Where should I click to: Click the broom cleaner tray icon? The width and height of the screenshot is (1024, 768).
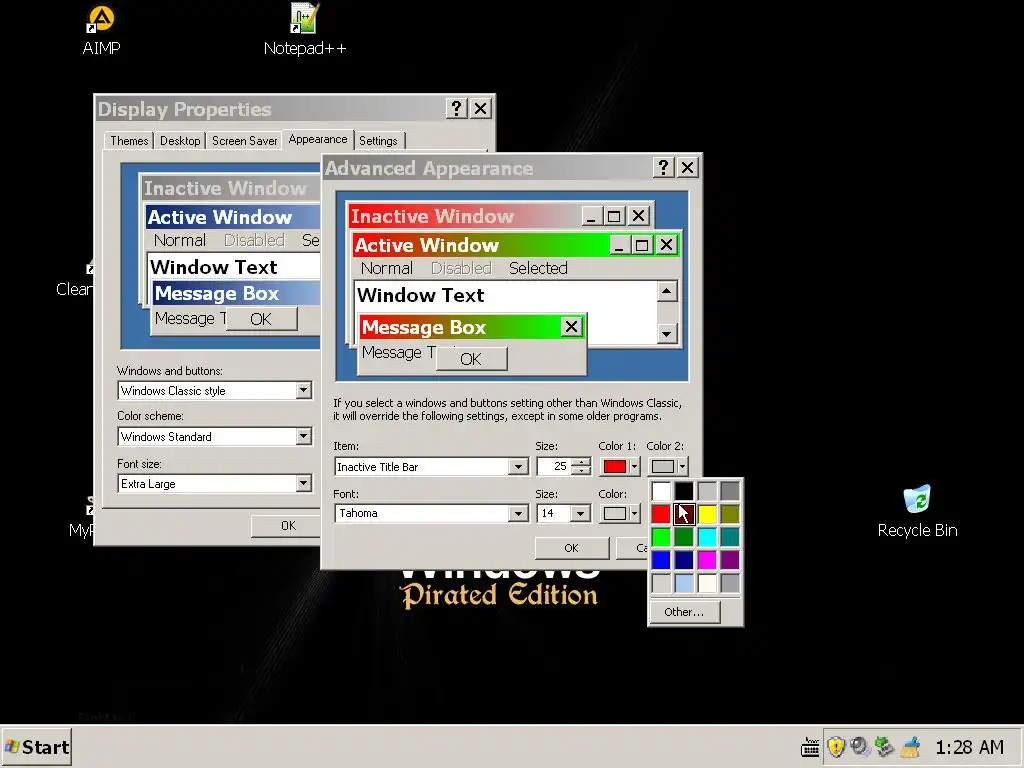point(910,746)
